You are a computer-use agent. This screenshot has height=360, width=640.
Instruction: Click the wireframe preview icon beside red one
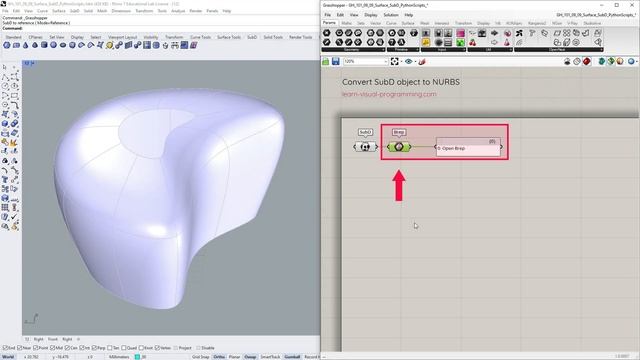577,62
